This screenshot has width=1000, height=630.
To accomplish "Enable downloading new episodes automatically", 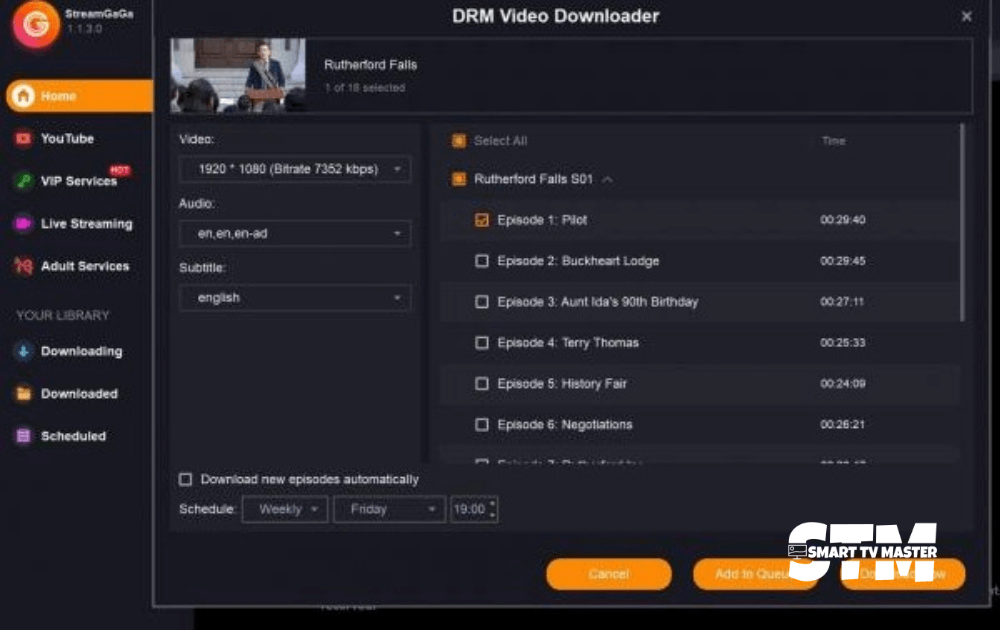I will (x=185, y=479).
